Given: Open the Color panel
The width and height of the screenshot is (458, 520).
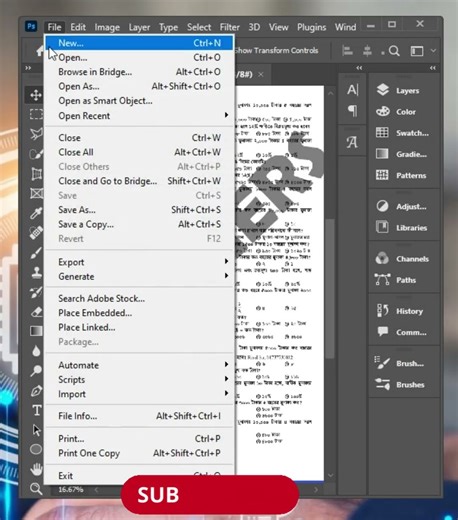Looking at the screenshot, I should pyautogui.click(x=404, y=111).
